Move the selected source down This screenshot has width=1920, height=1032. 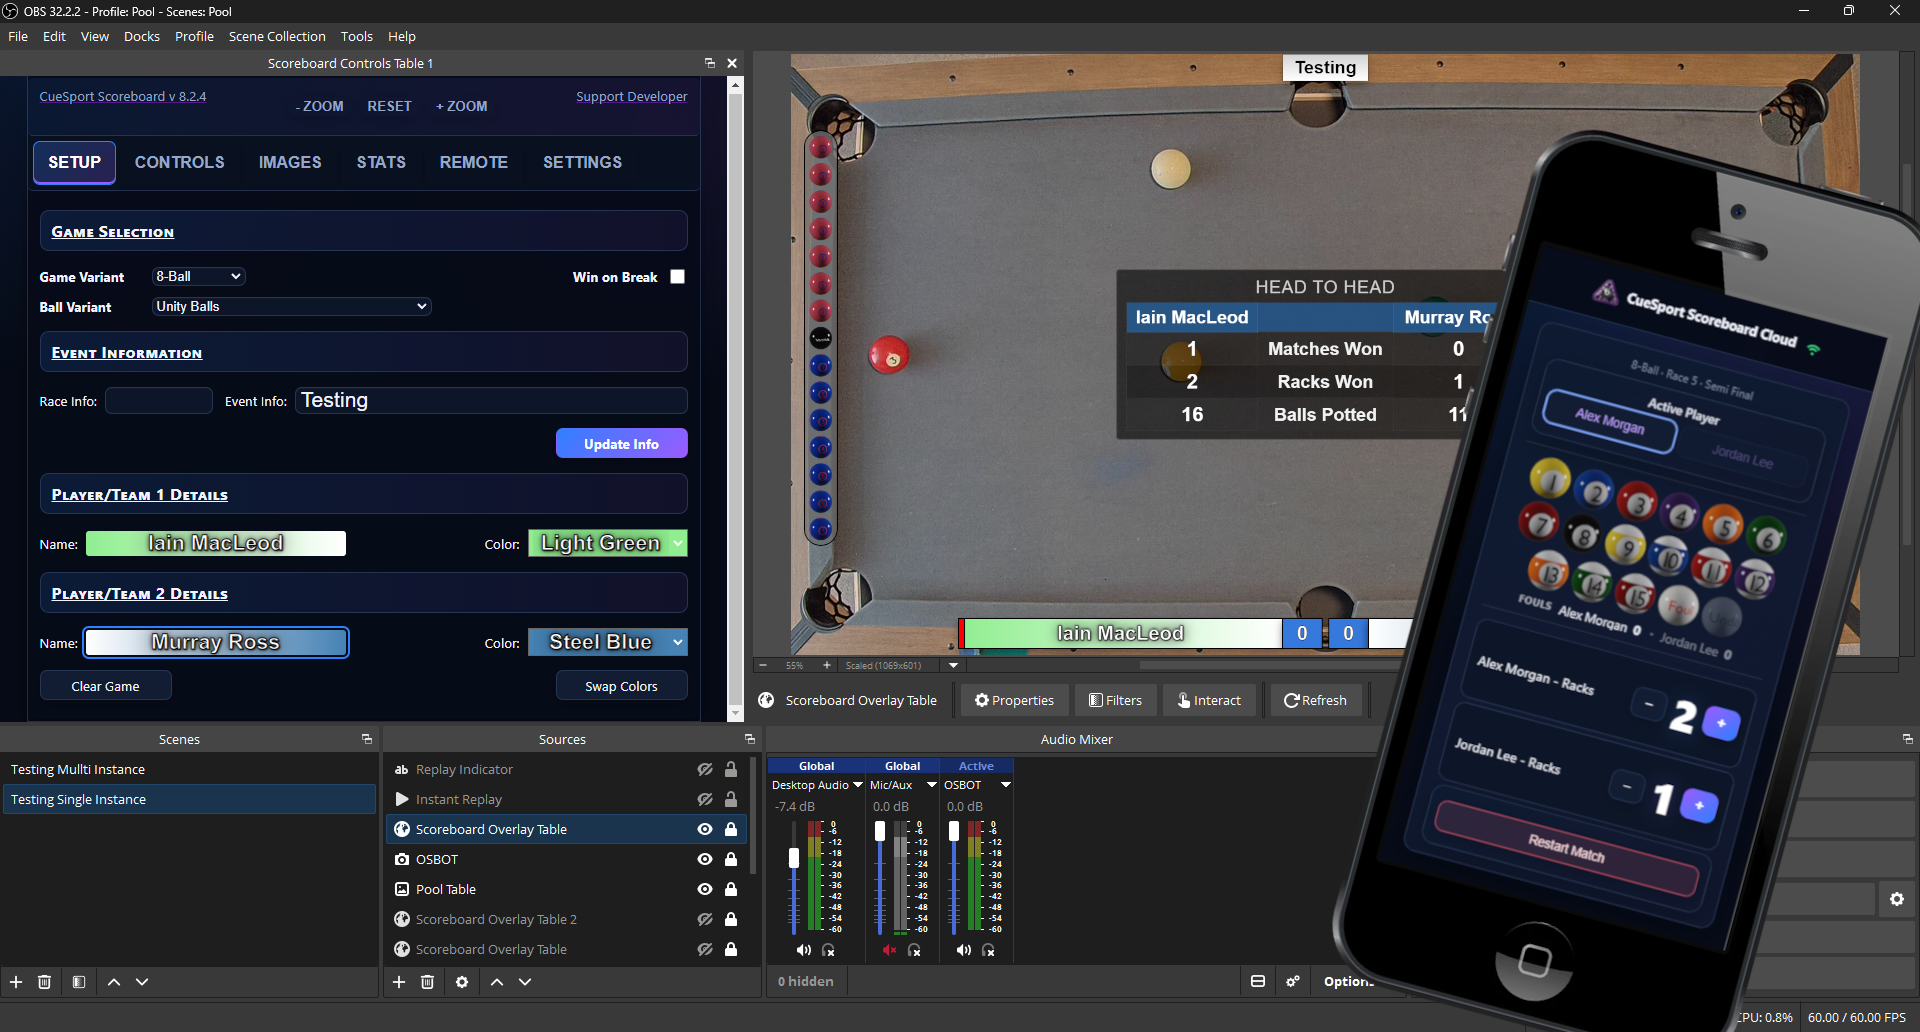click(525, 982)
